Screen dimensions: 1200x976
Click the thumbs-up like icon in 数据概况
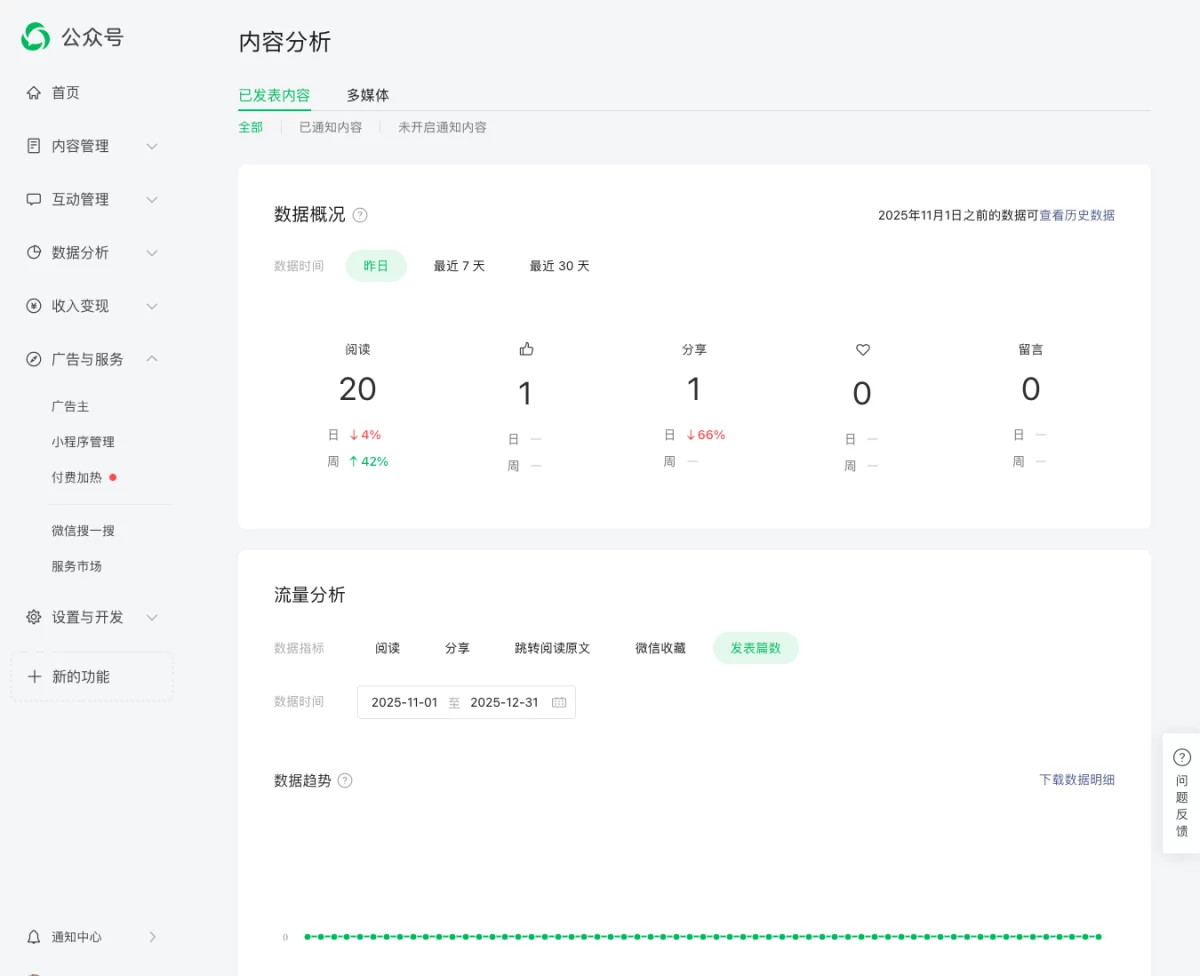tap(526, 349)
